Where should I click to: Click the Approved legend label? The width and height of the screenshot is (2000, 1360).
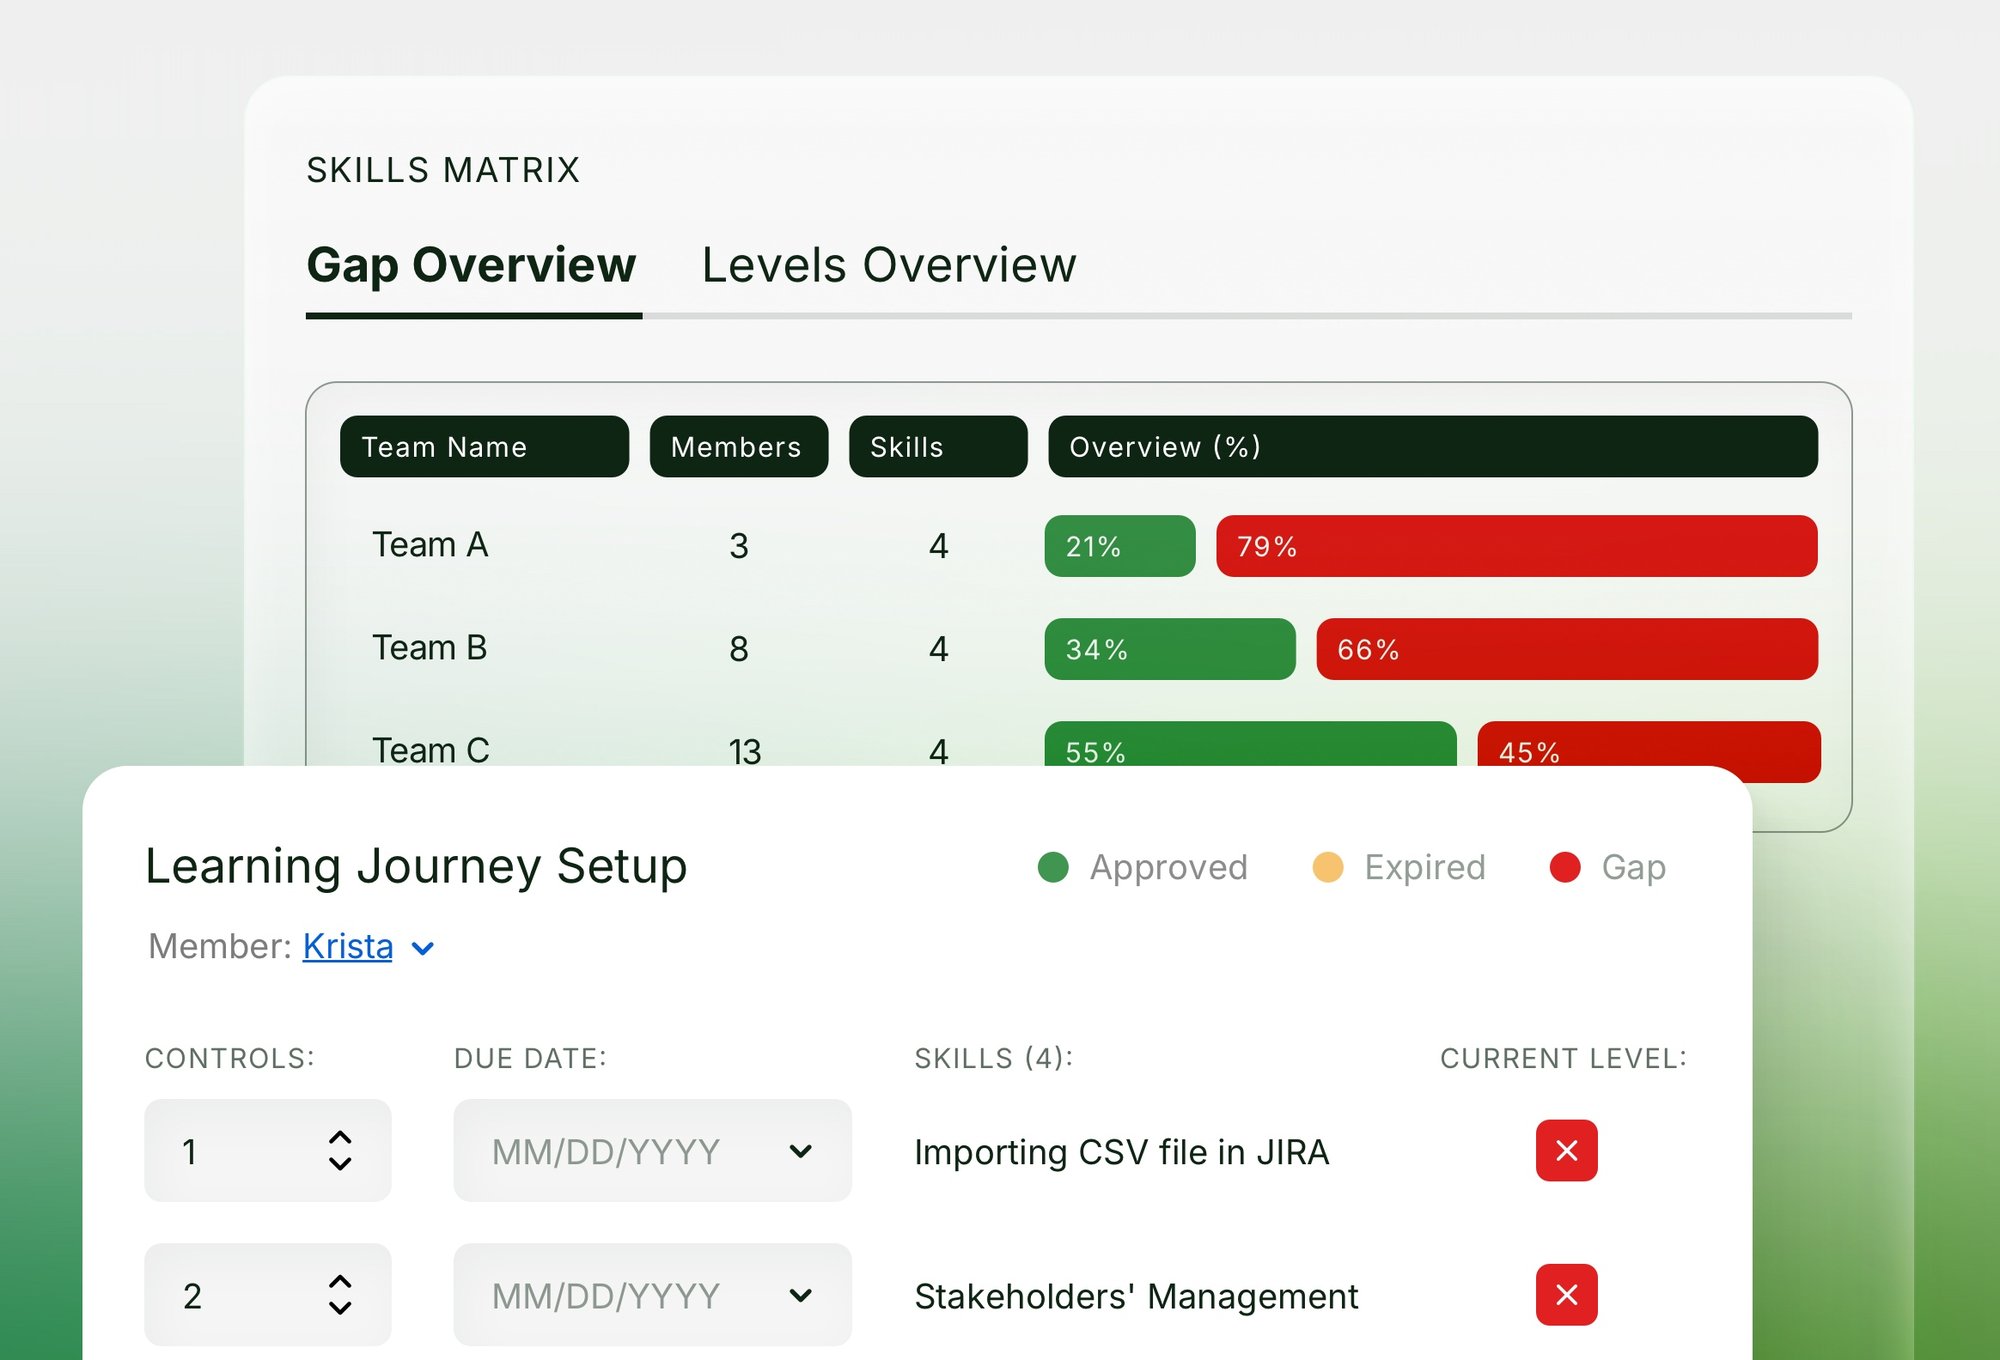1169,867
